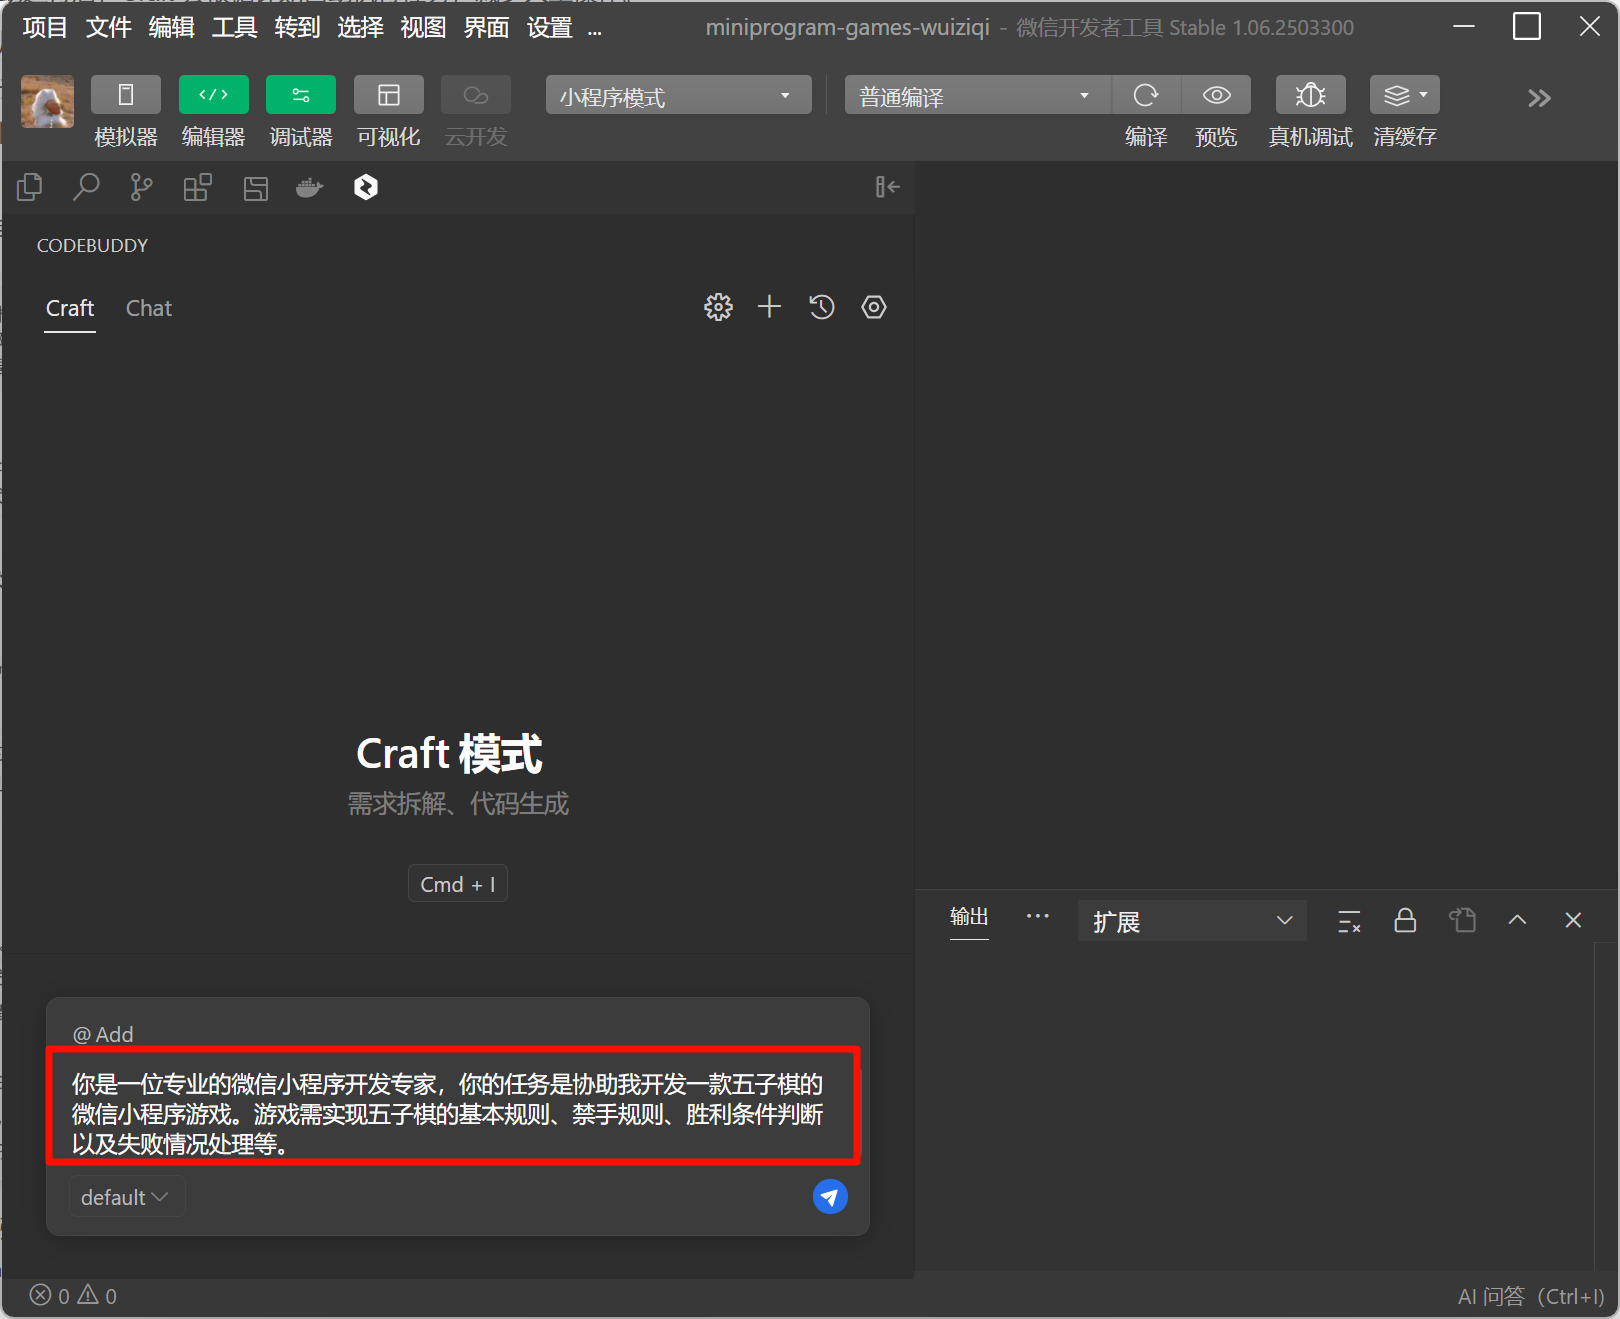Open the 普通编译 compile mode dropdown
The height and width of the screenshot is (1319, 1620).
(976, 96)
